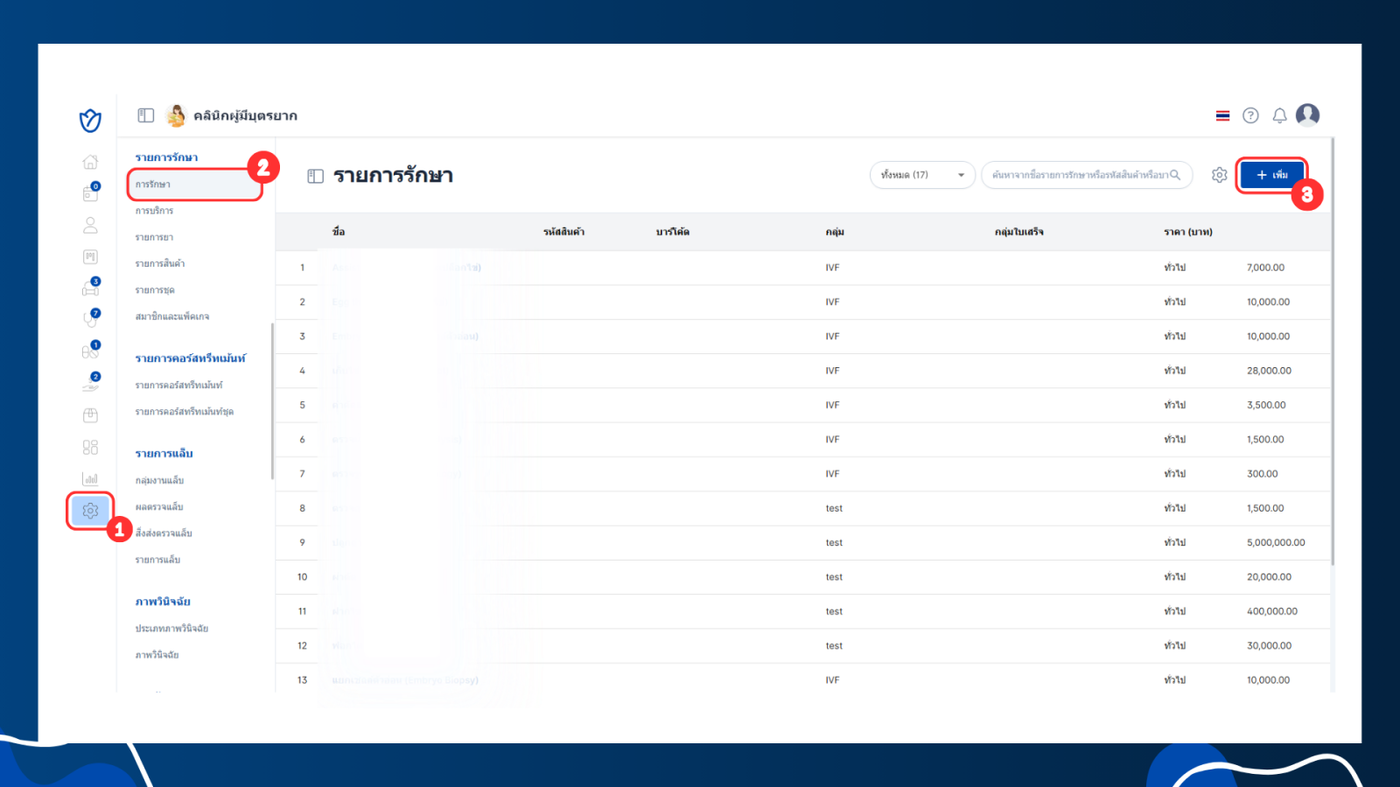This screenshot has height=787, width=1400.
Task: Select การบริการ in the side menu
Action: tap(154, 211)
